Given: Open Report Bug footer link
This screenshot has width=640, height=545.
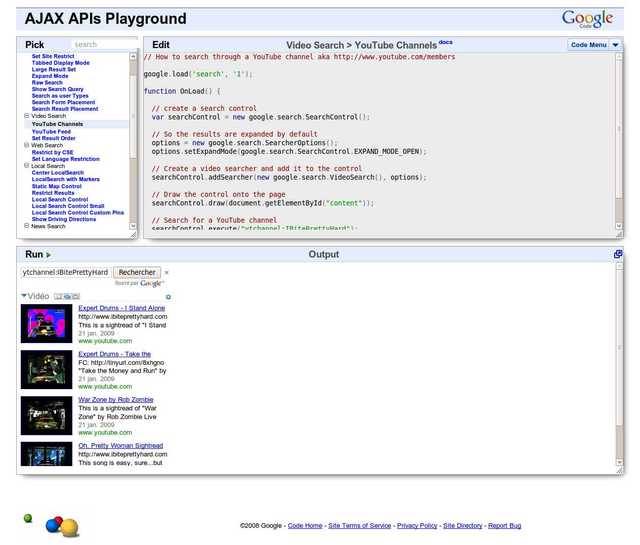Looking at the screenshot, I should point(504,526).
